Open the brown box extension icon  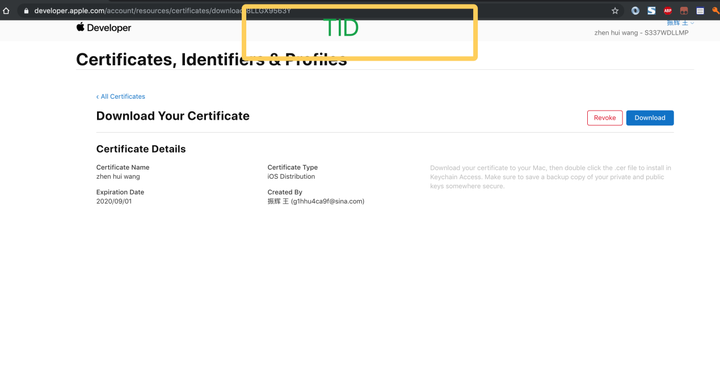(x=684, y=11)
